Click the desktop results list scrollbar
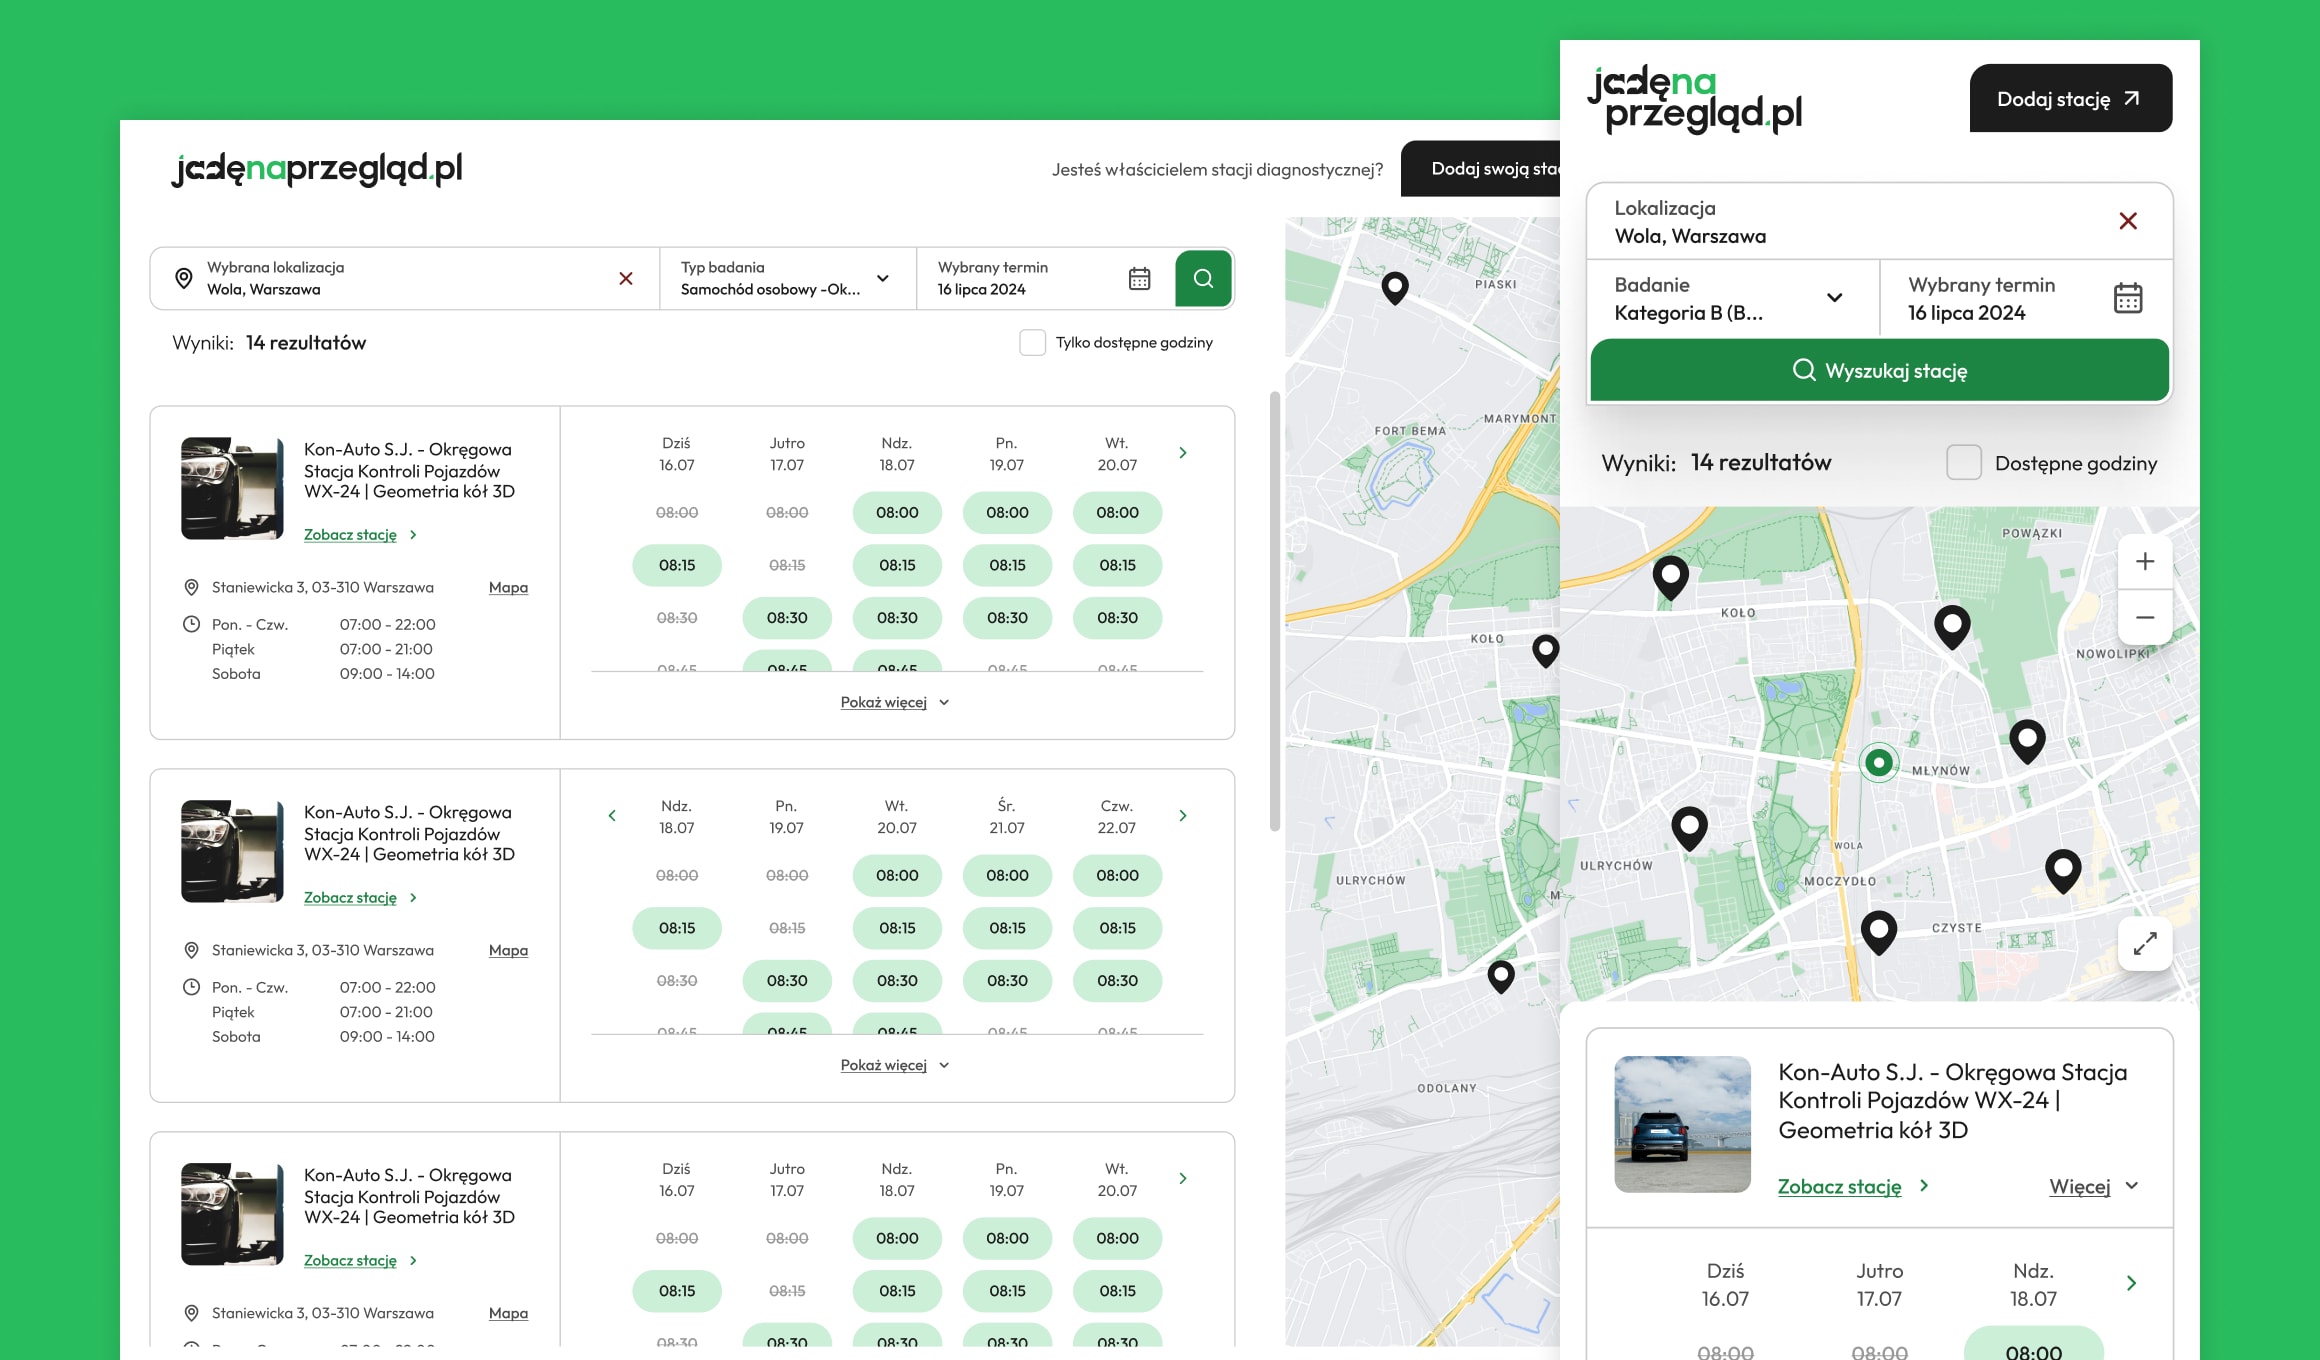Image resolution: width=2320 pixels, height=1360 pixels. (x=1274, y=611)
